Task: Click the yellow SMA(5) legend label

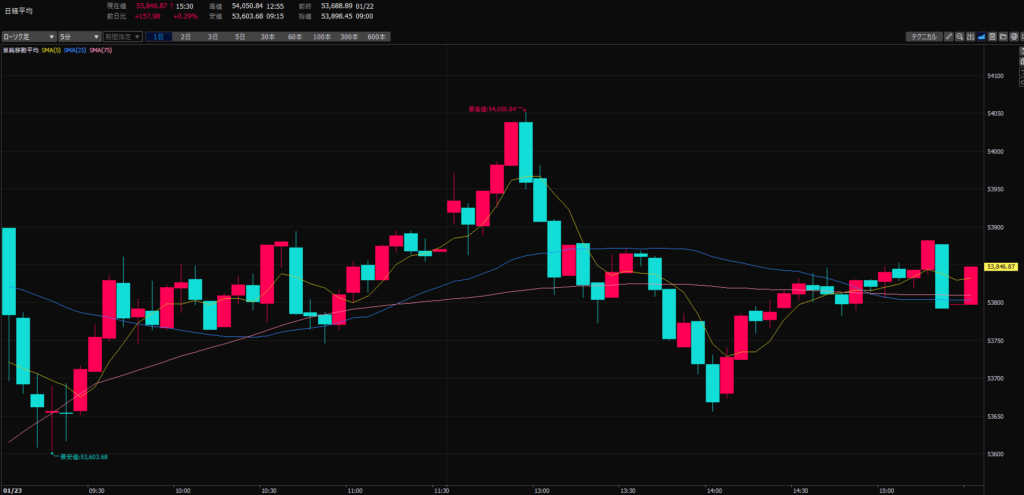Action: point(51,49)
